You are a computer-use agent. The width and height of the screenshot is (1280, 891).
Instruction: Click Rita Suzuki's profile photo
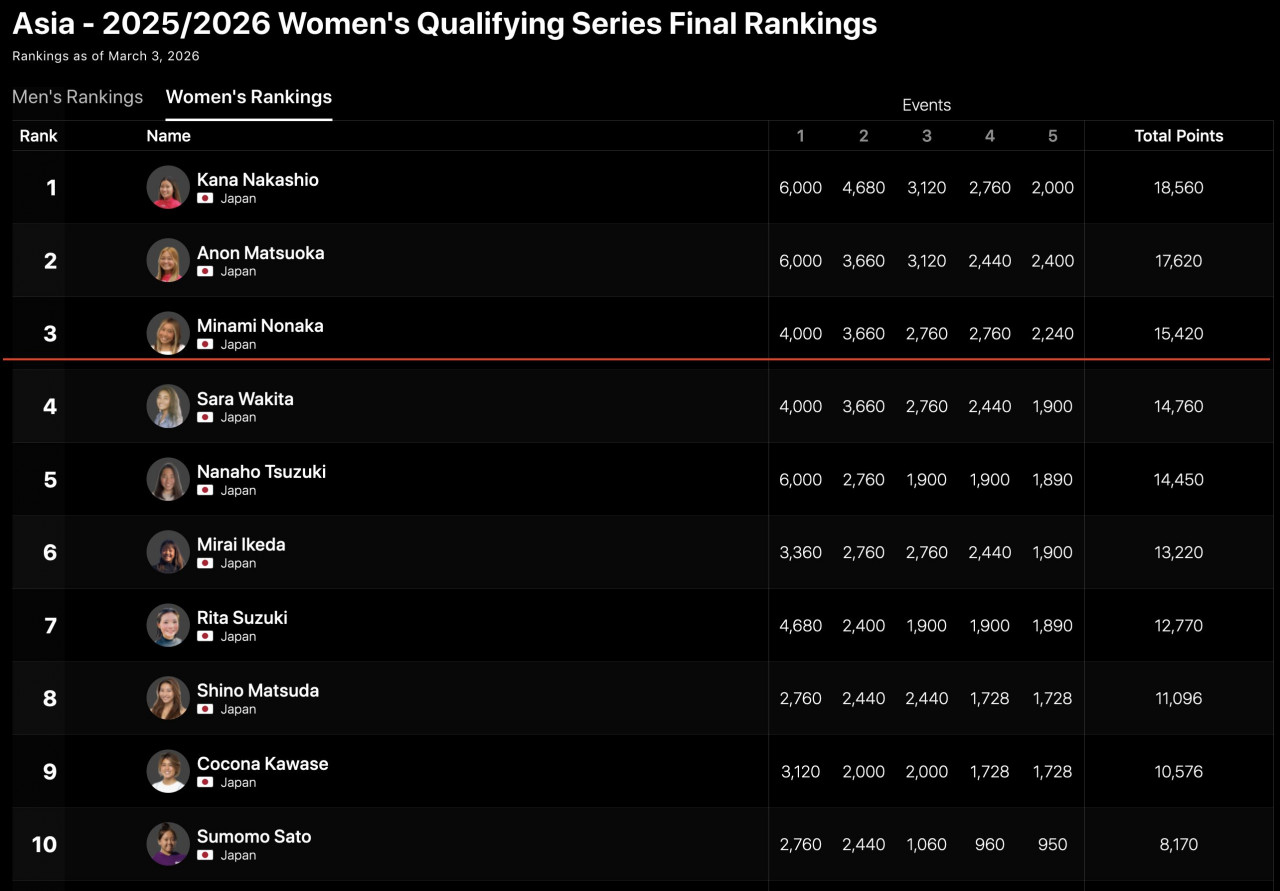tap(168, 625)
